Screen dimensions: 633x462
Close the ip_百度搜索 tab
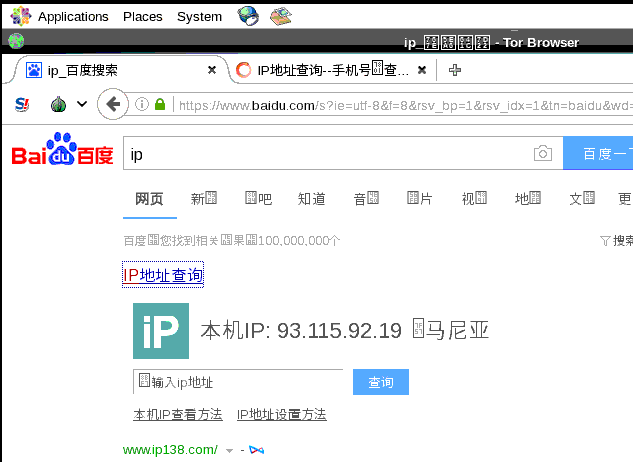point(212,70)
